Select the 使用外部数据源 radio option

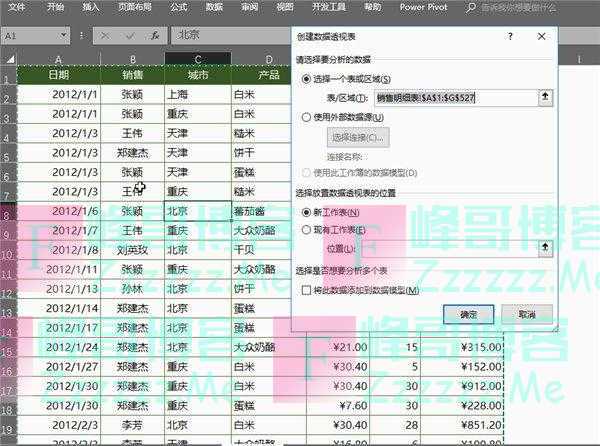pos(307,117)
